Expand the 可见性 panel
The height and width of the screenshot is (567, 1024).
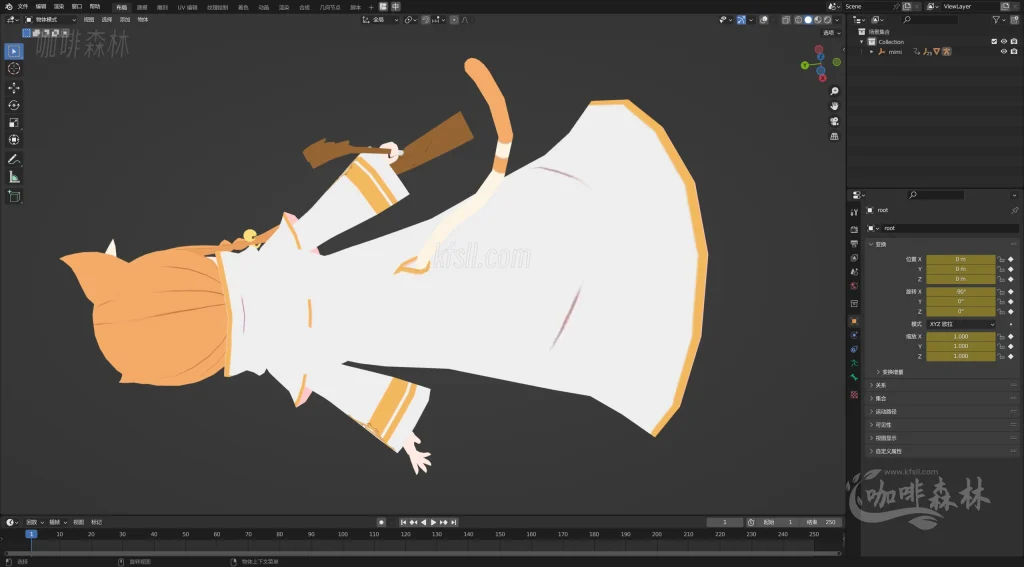point(883,425)
